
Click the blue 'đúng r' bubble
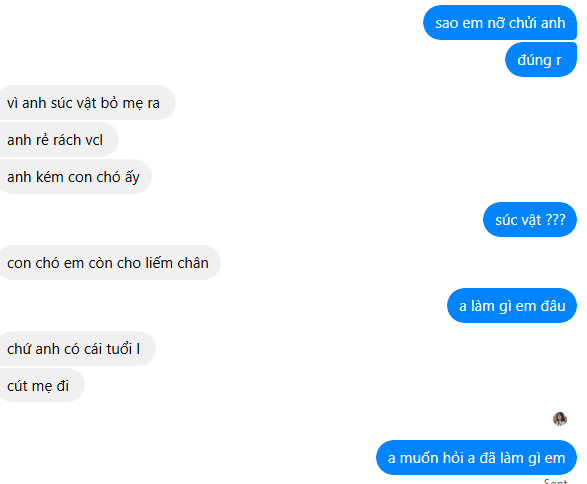point(541,60)
